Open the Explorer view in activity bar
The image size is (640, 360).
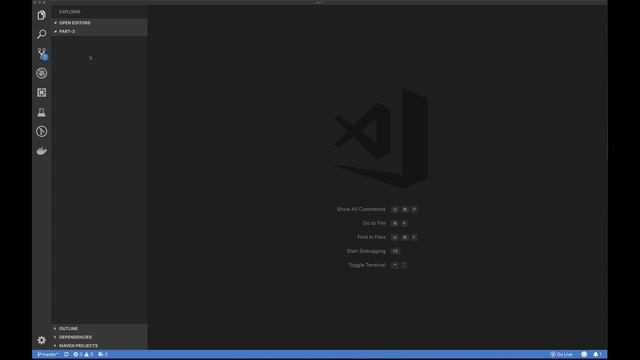(42, 15)
